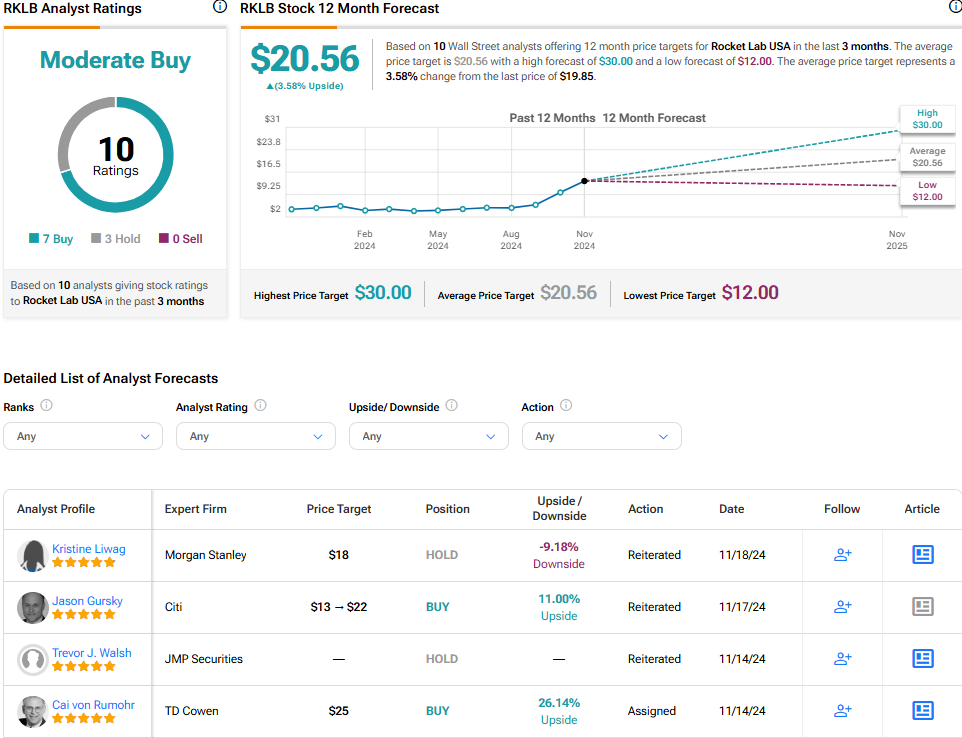Click info icon beside Ranks filter label

click(46, 406)
